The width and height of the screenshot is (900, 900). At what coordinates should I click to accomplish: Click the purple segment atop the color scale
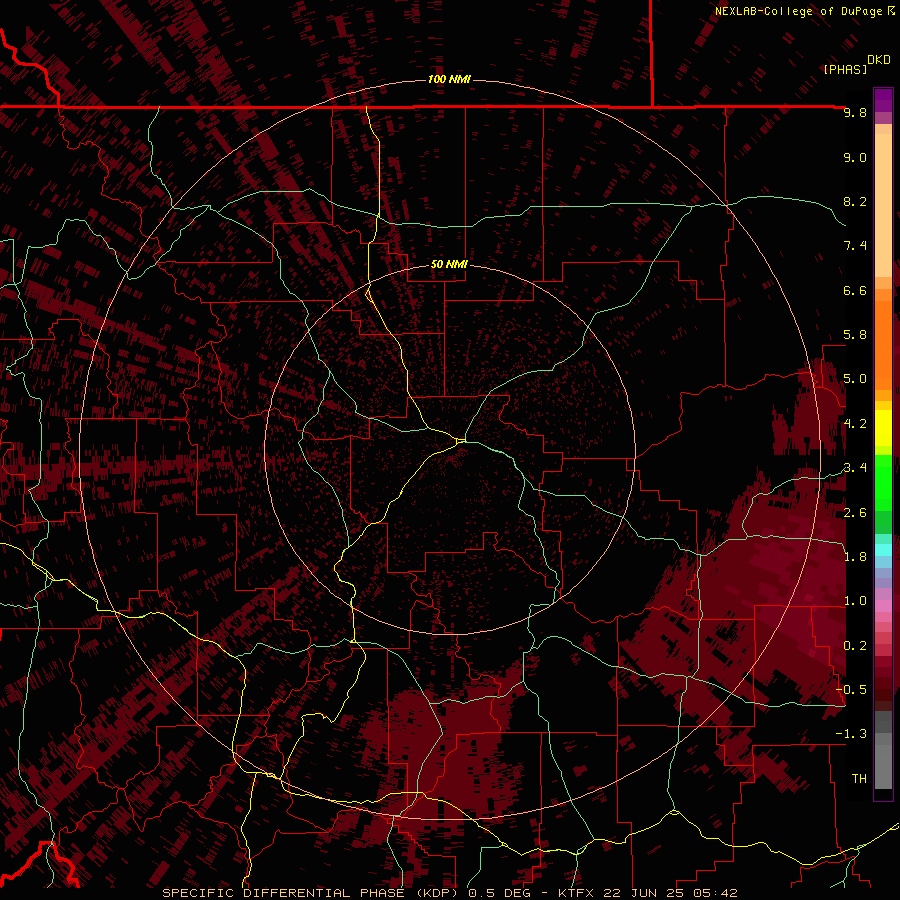click(x=883, y=100)
